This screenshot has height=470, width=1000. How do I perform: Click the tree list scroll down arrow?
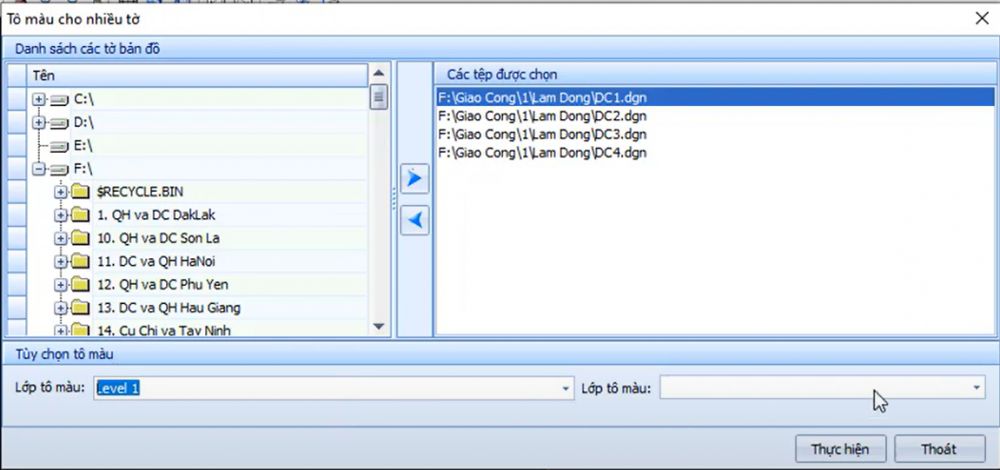(x=379, y=326)
